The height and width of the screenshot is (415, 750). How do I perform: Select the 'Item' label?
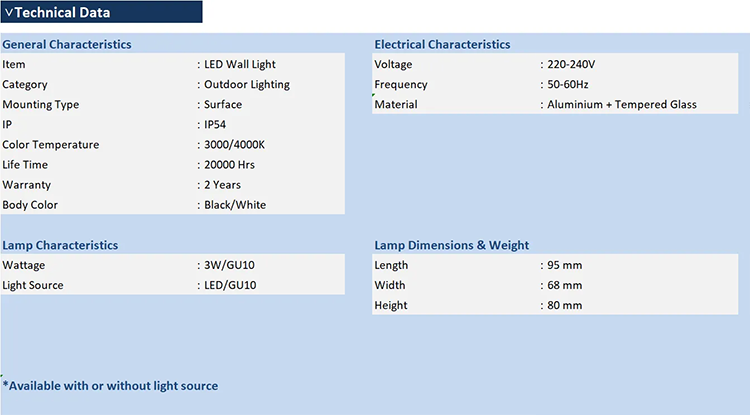pyautogui.click(x=13, y=65)
